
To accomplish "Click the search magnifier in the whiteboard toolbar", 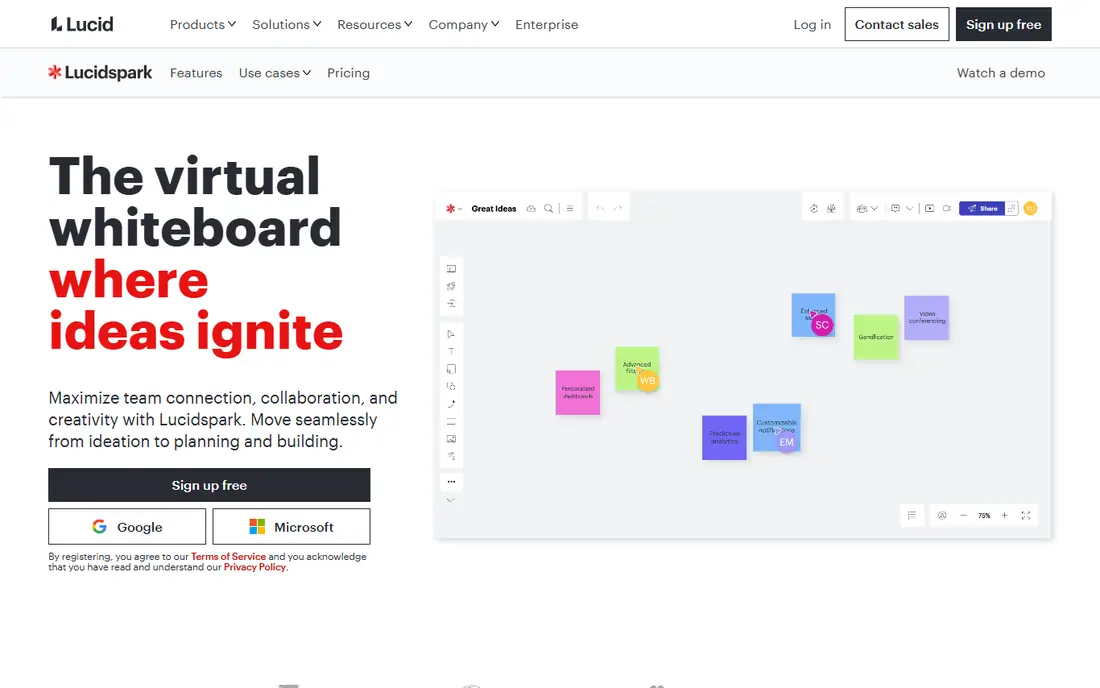I will [549, 208].
